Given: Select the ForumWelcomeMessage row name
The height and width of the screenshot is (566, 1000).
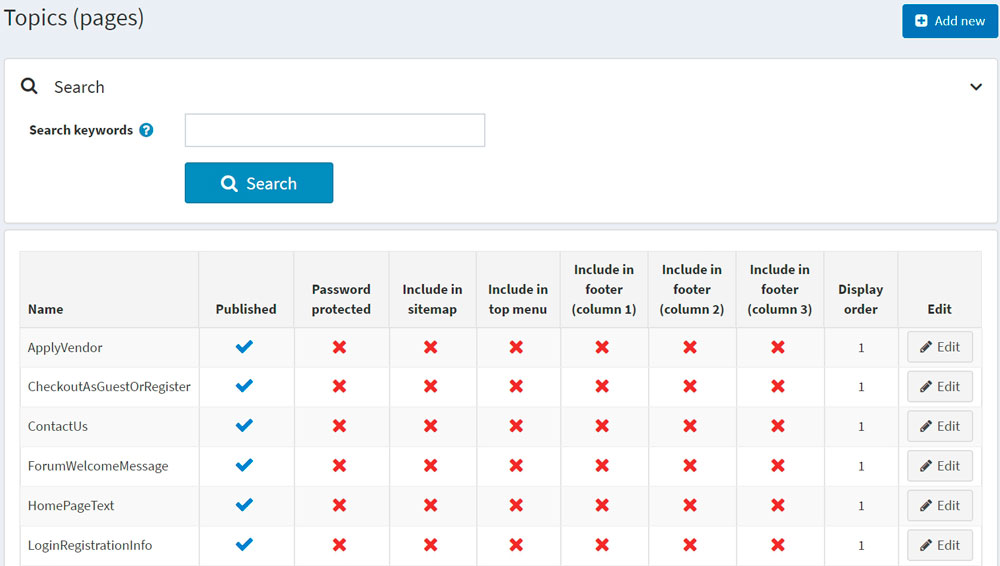Looking at the screenshot, I should 98,466.
